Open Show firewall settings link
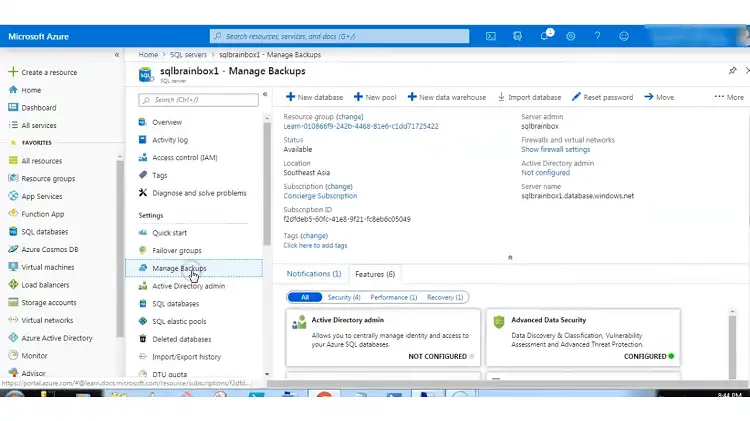Screen dimensions: 750x421 point(555,149)
